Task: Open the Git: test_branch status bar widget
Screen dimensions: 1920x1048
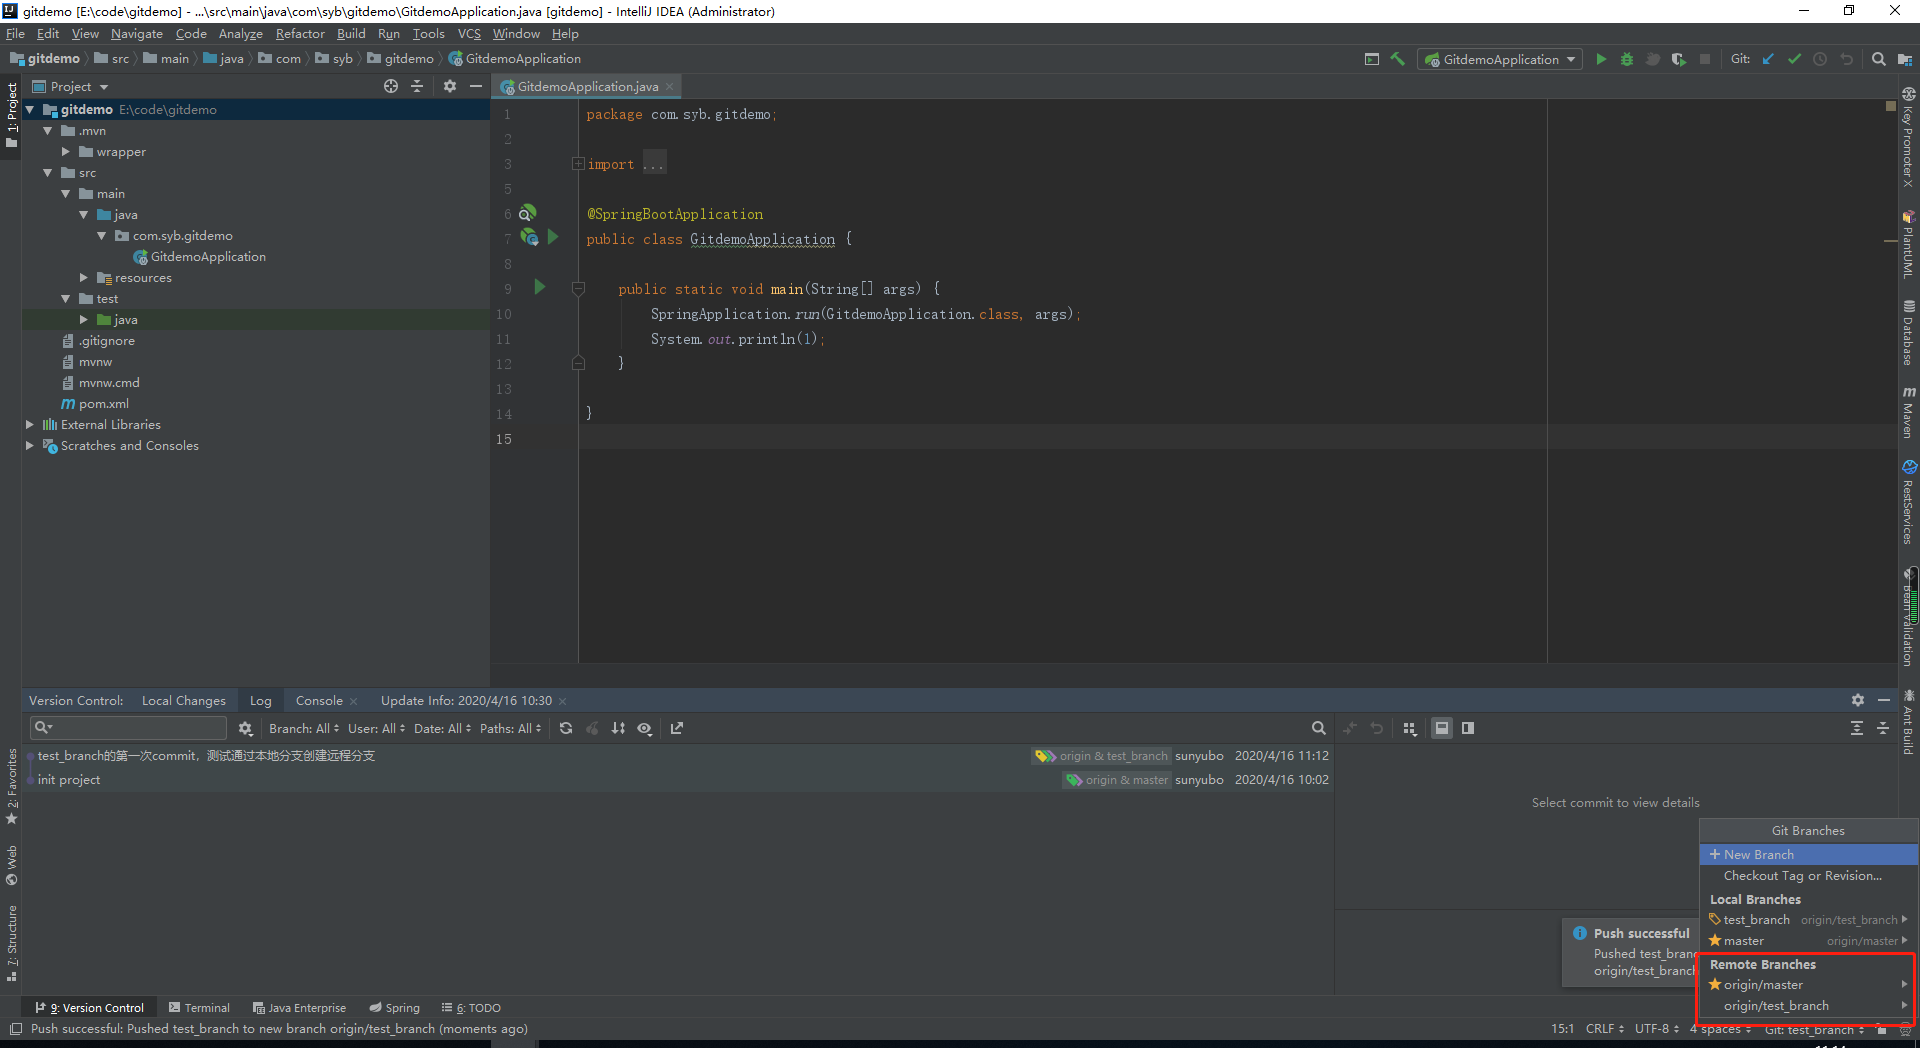Action: coord(1814,1029)
